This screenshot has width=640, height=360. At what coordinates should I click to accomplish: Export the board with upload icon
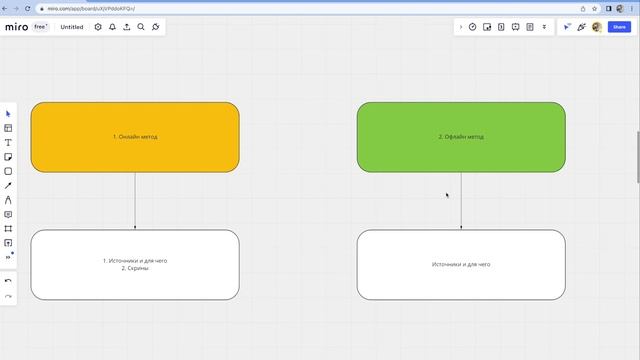[x=127, y=27]
